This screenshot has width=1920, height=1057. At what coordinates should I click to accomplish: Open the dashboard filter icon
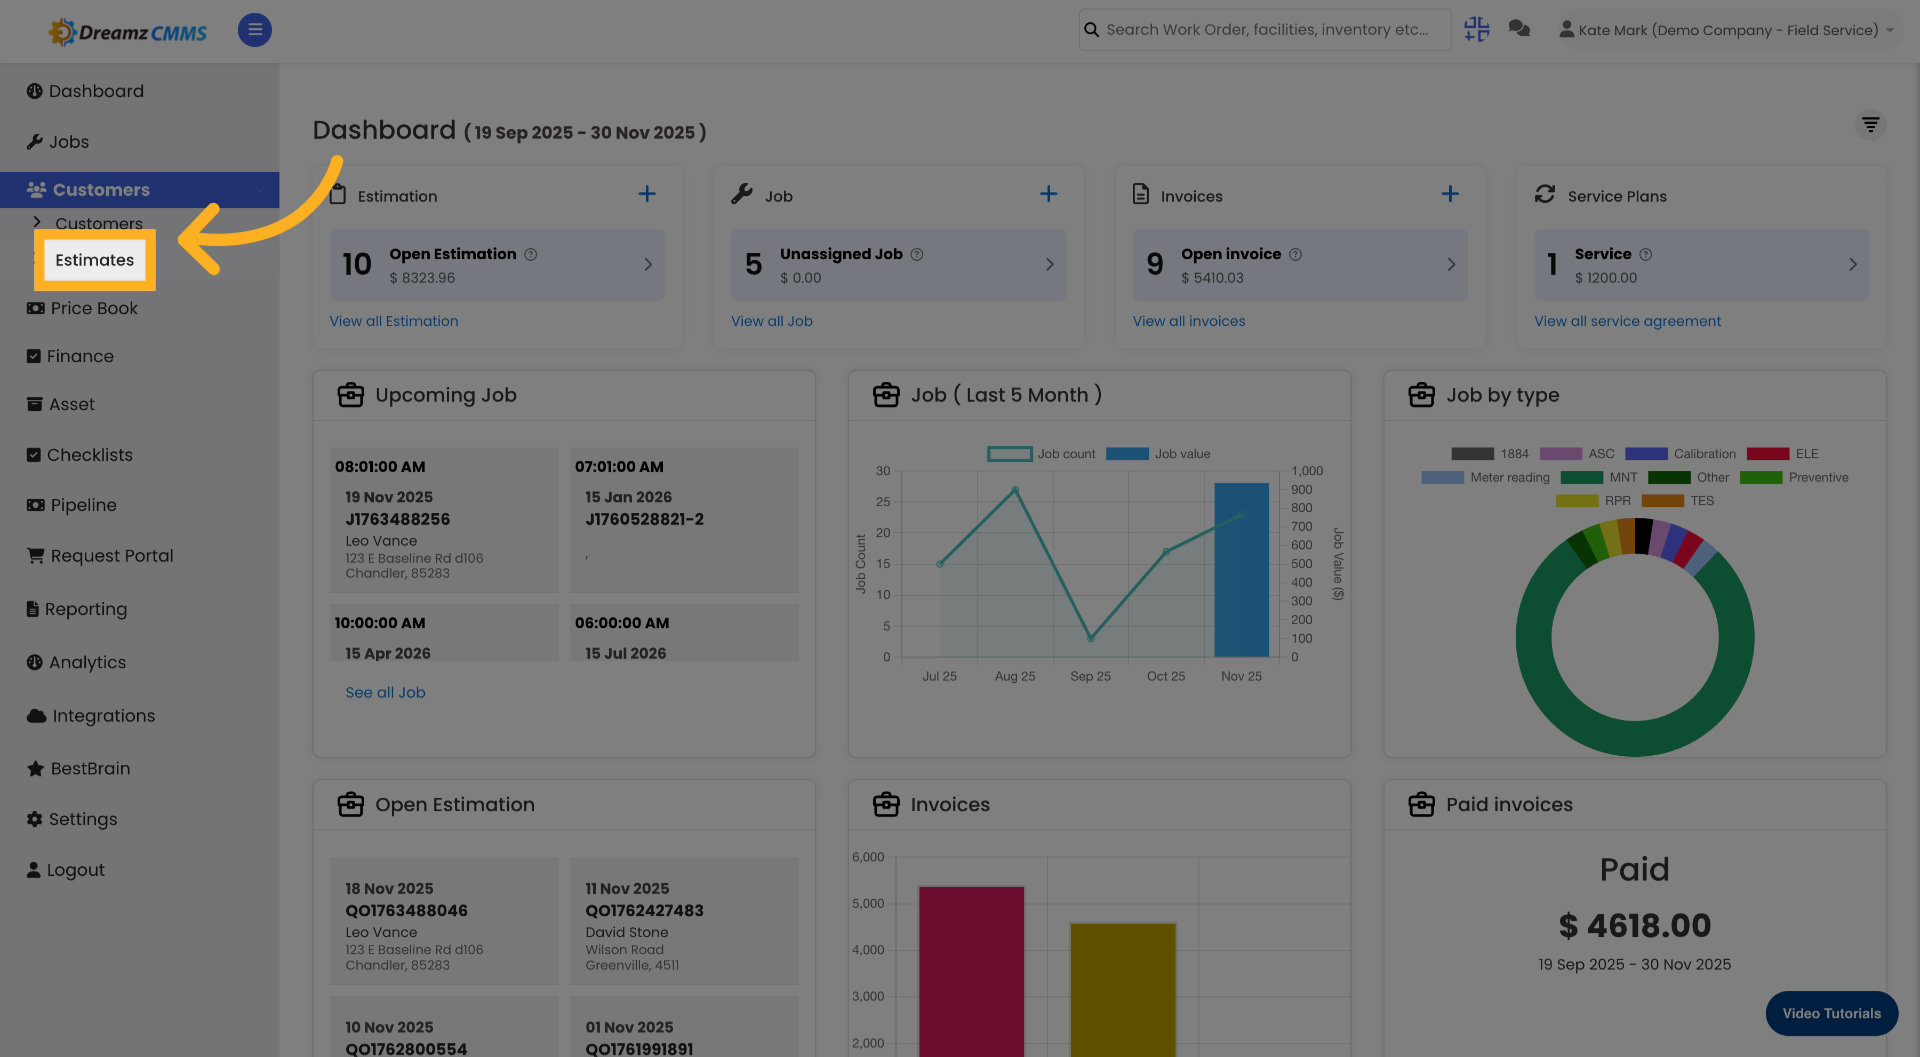[x=1871, y=125]
